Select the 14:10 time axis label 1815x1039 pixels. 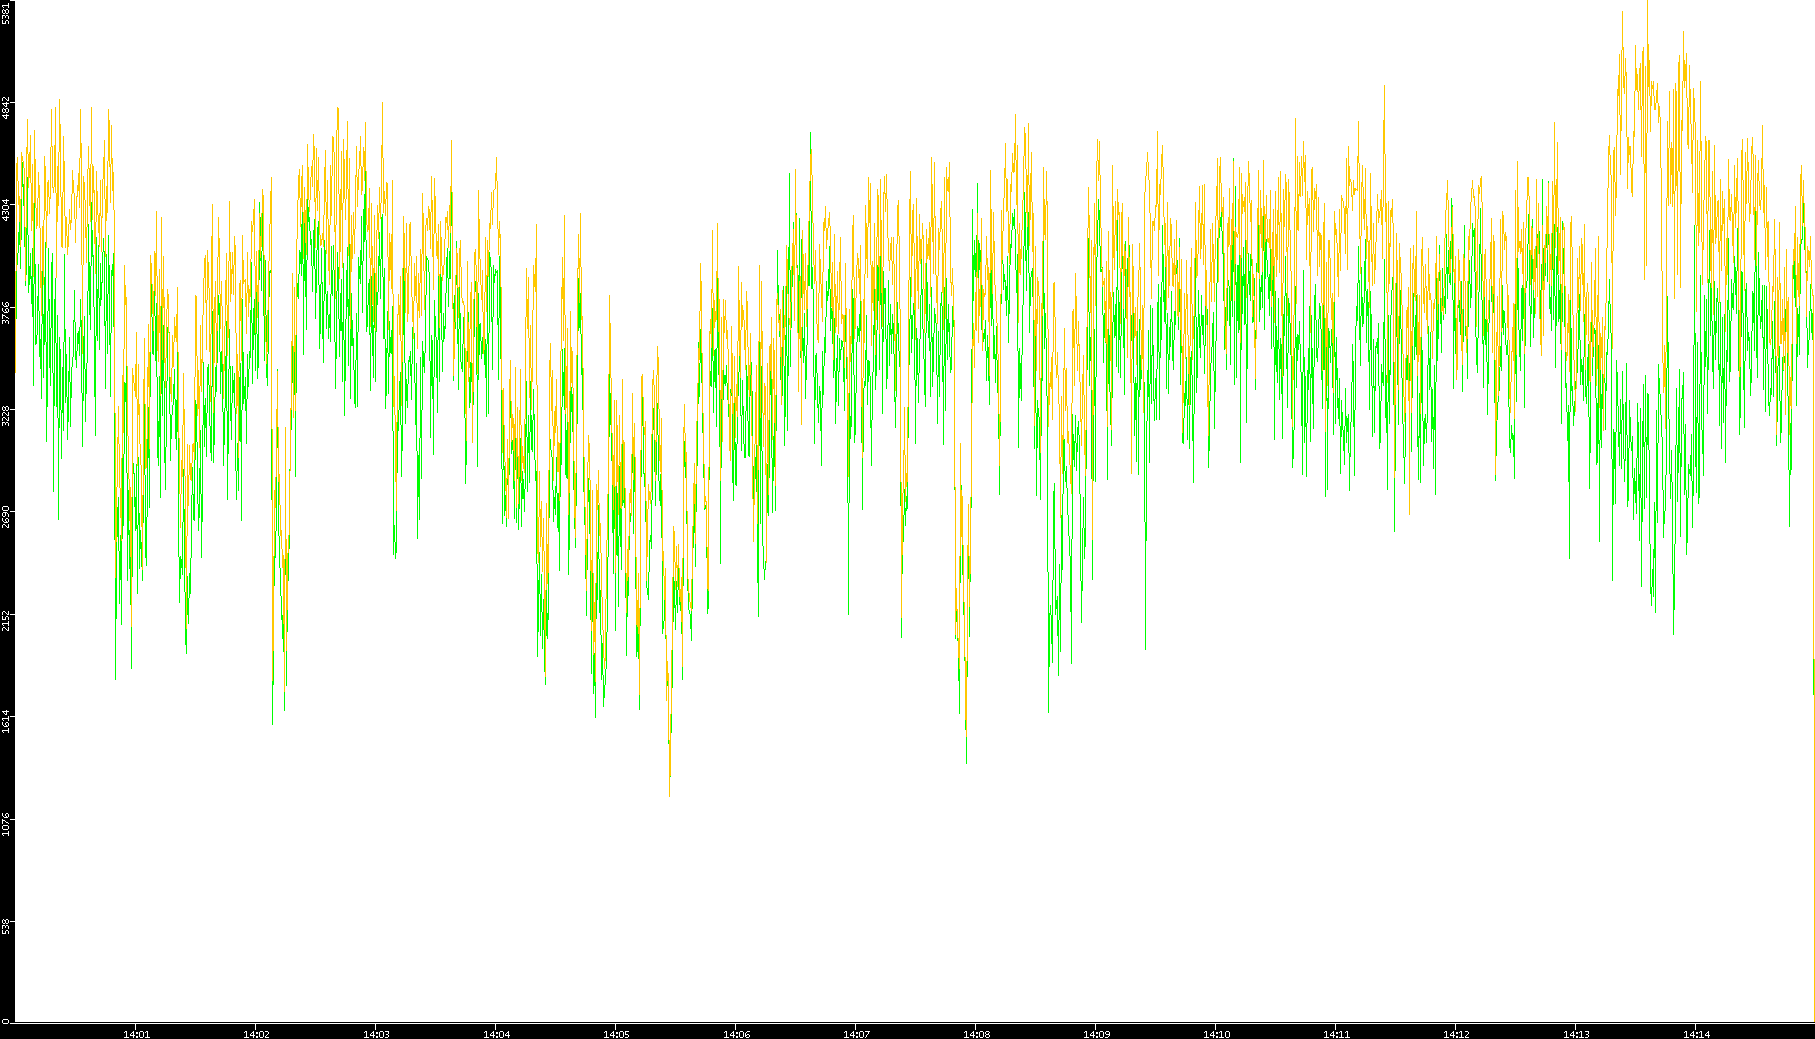[1216, 1034]
